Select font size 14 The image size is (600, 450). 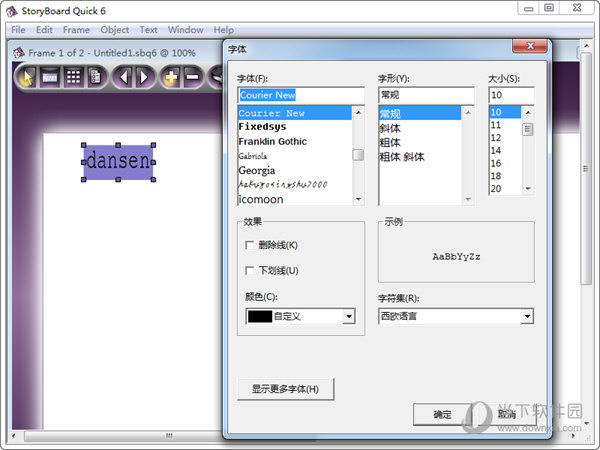505,150
